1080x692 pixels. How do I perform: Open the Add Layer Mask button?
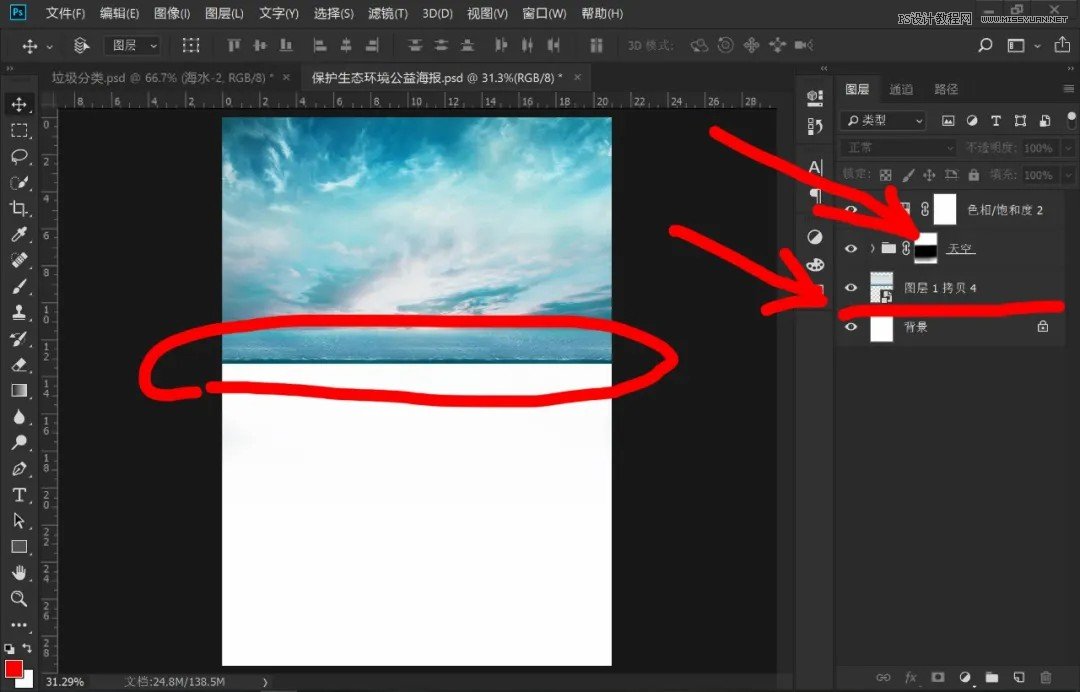pos(937,677)
